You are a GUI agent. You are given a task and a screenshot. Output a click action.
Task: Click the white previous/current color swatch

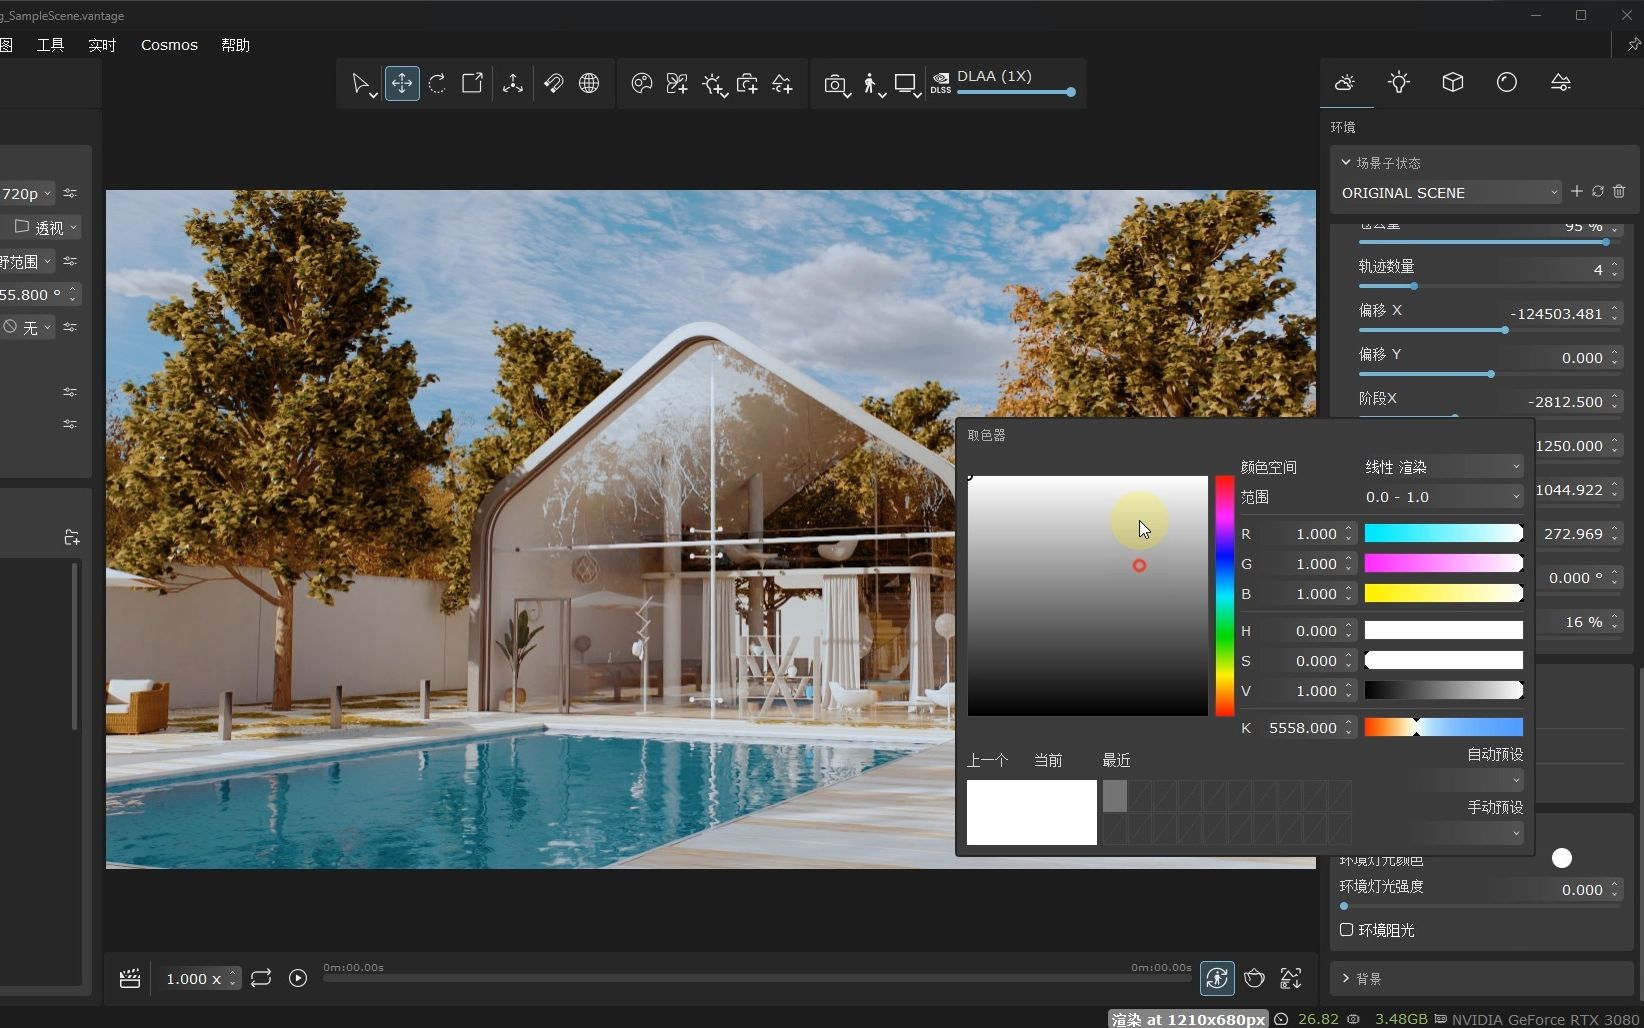1032,812
